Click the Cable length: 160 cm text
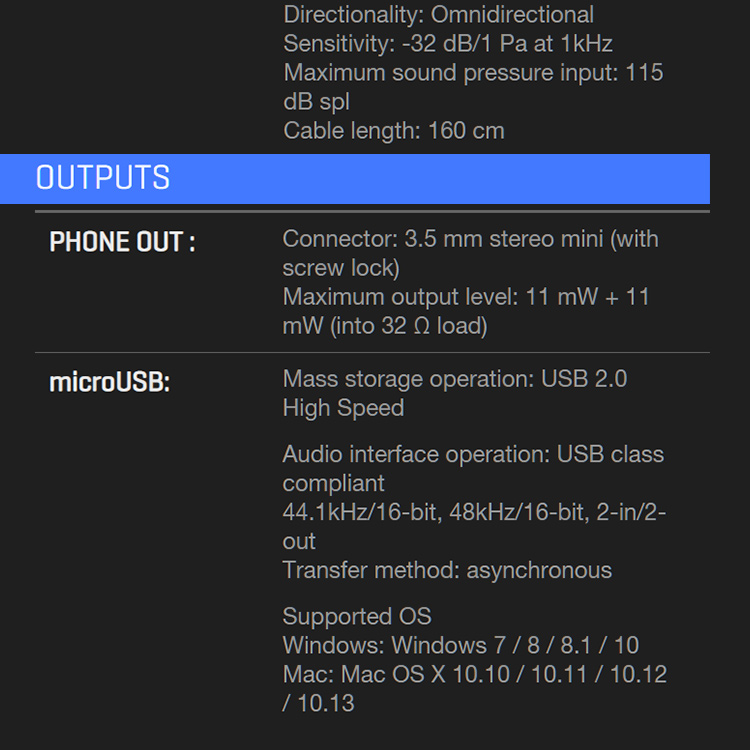The height and width of the screenshot is (750, 750). point(394,131)
